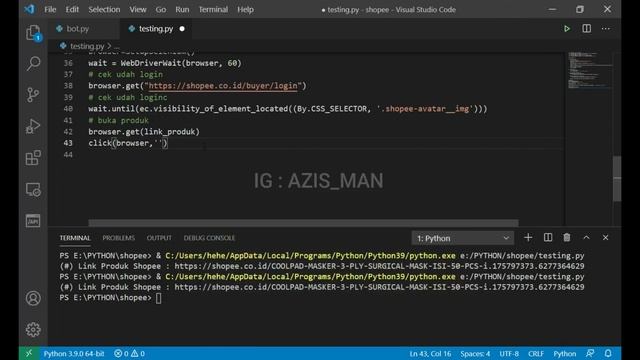Image resolution: width=640 pixels, height=360 pixels.
Task: Click 'wait = WebDriverWait(browser, 60)' line
Action: pos(164,63)
